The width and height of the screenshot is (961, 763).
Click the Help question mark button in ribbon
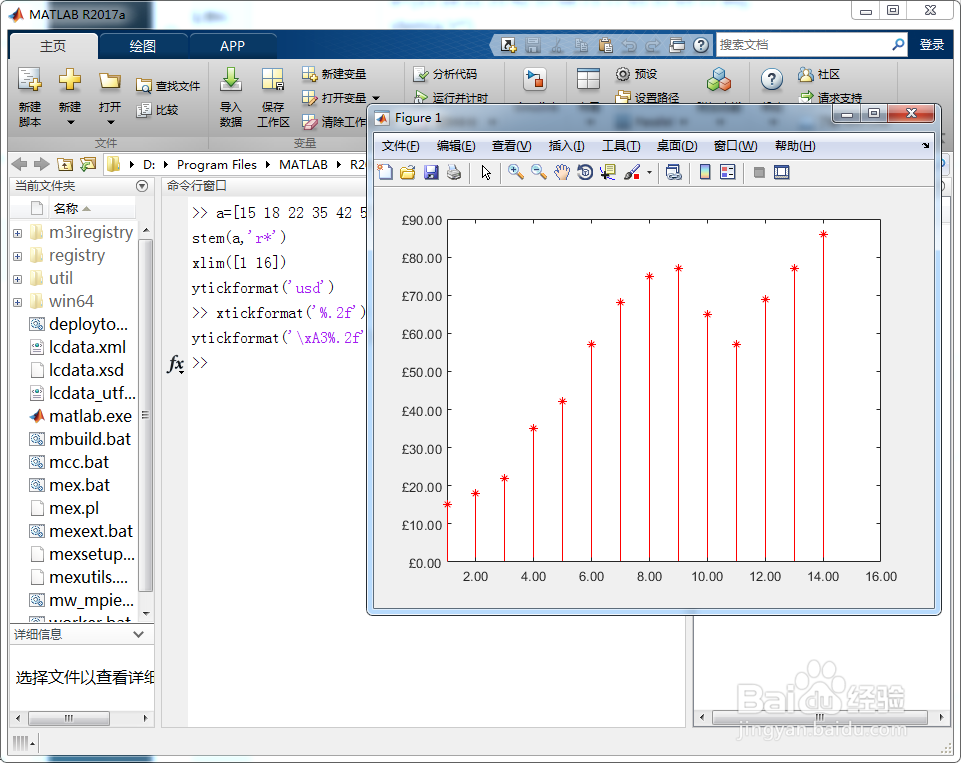coord(772,80)
